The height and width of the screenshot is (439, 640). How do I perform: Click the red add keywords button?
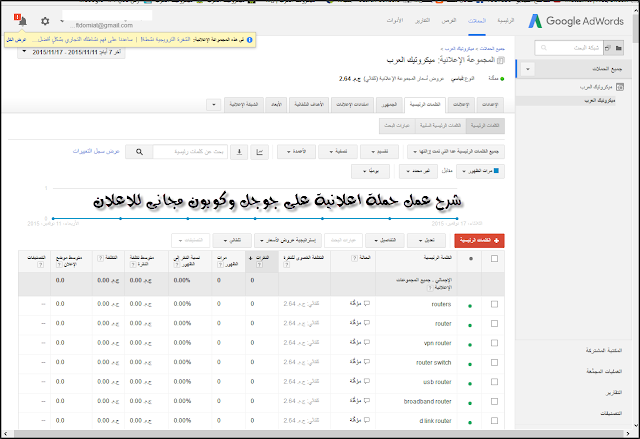point(479,241)
